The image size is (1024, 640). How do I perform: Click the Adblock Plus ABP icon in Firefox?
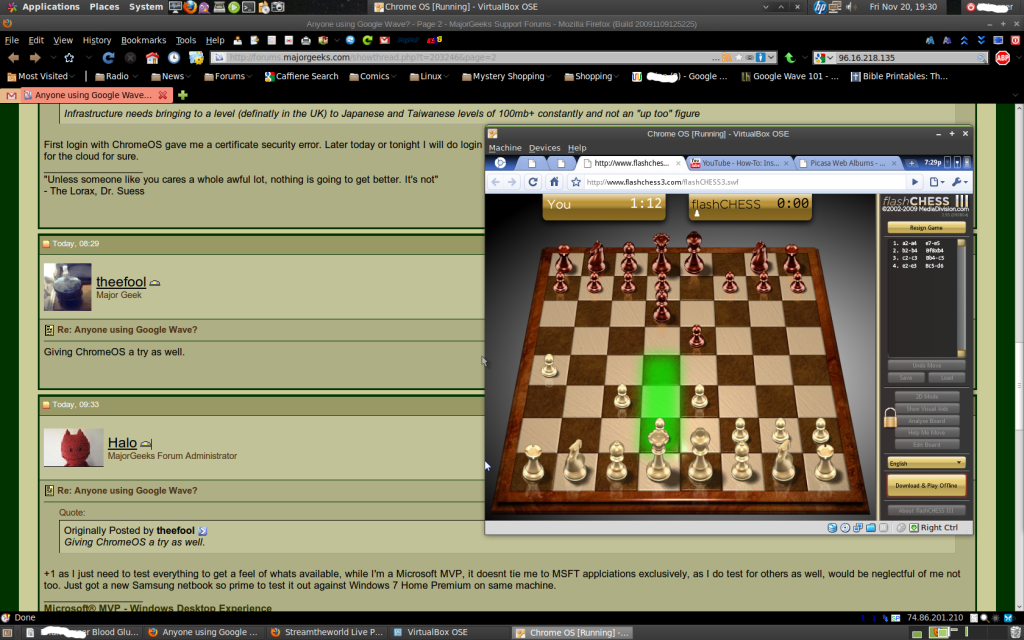point(1002,57)
